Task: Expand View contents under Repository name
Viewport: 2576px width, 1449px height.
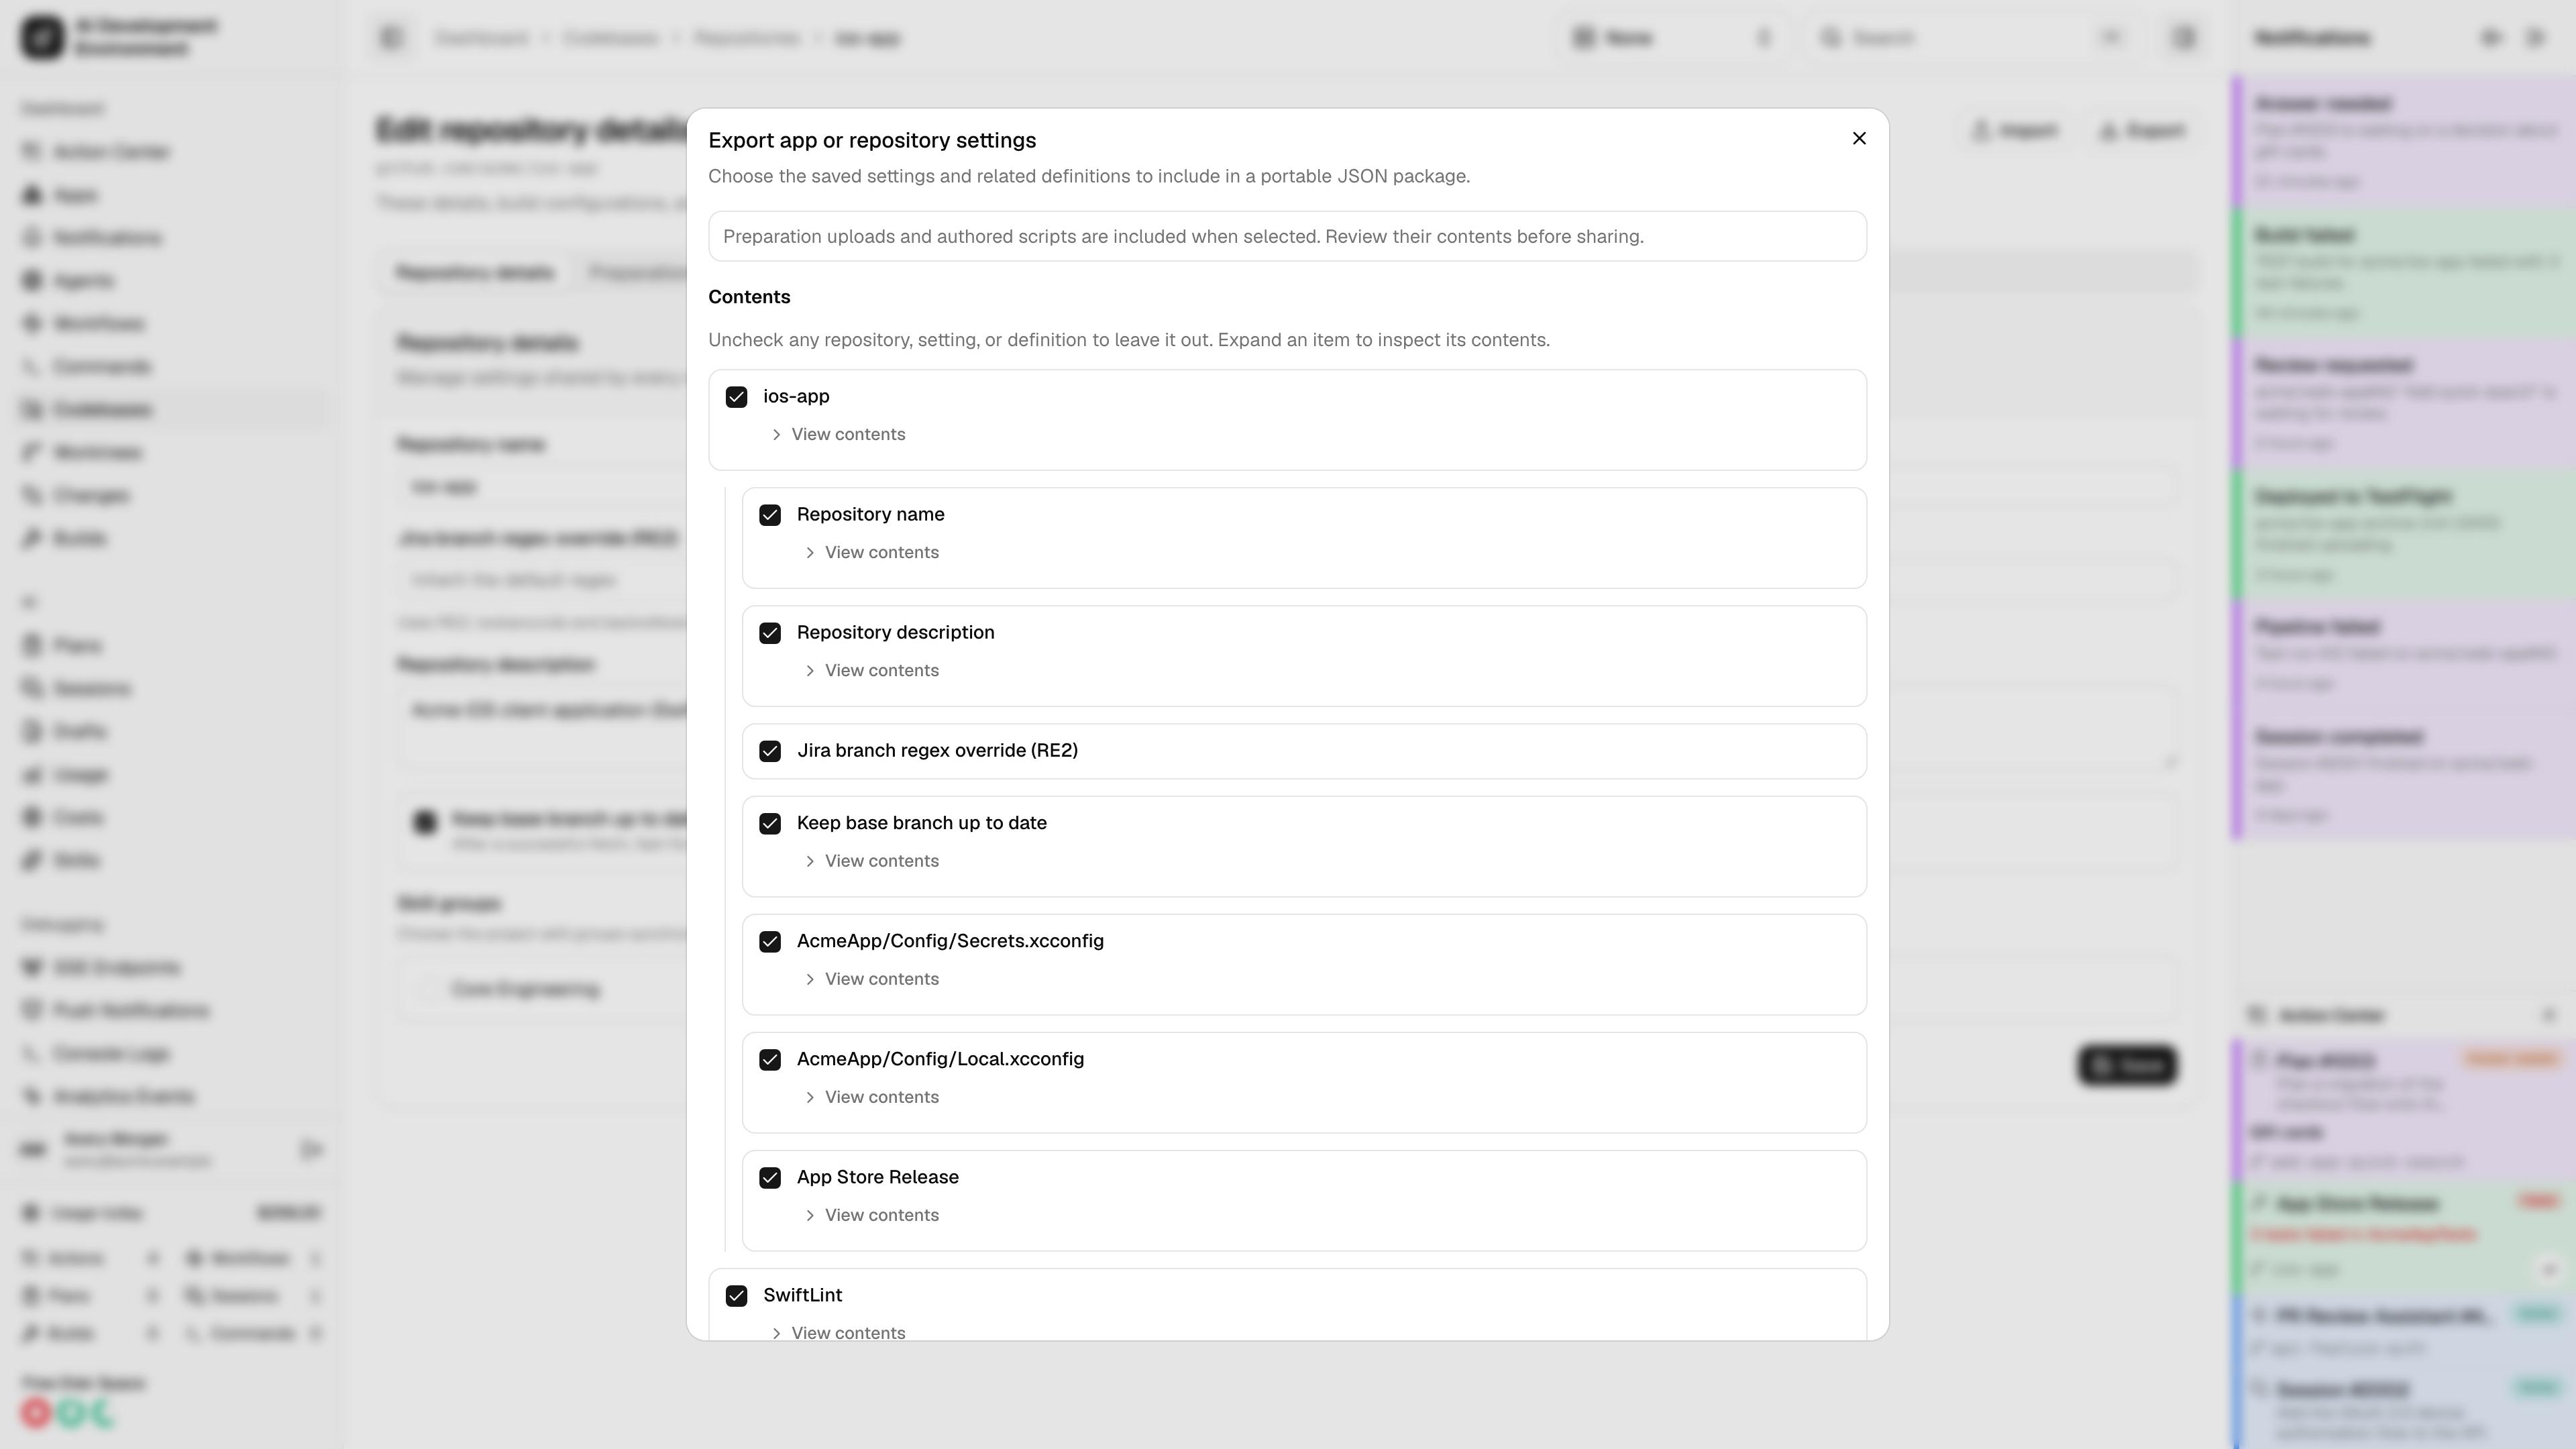Action: pos(872,552)
